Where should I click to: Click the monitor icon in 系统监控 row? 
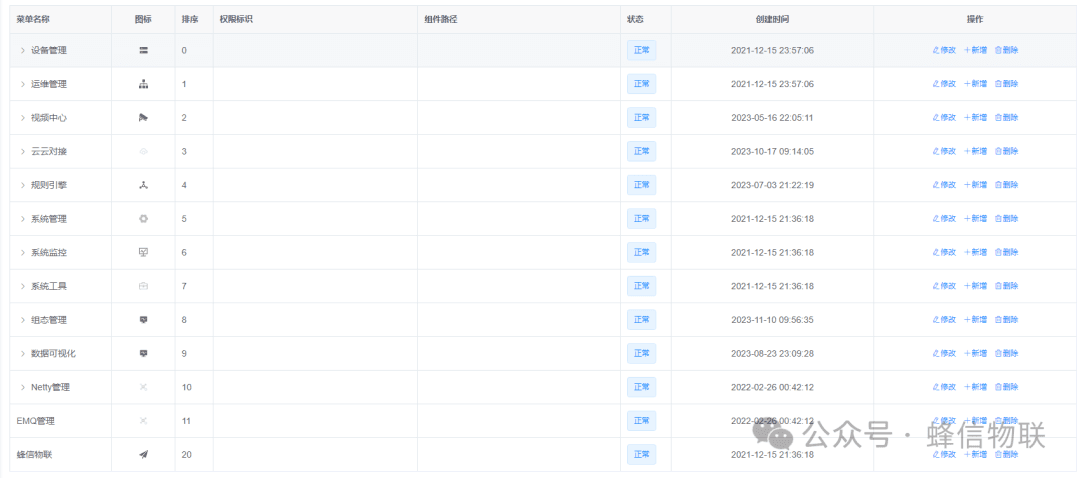pyautogui.click(x=143, y=253)
